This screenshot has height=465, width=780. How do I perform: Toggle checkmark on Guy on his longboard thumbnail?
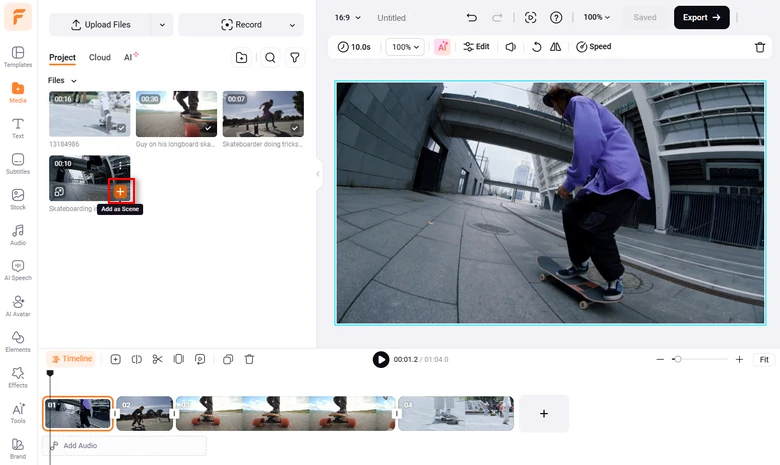click(x=208, y=128)
